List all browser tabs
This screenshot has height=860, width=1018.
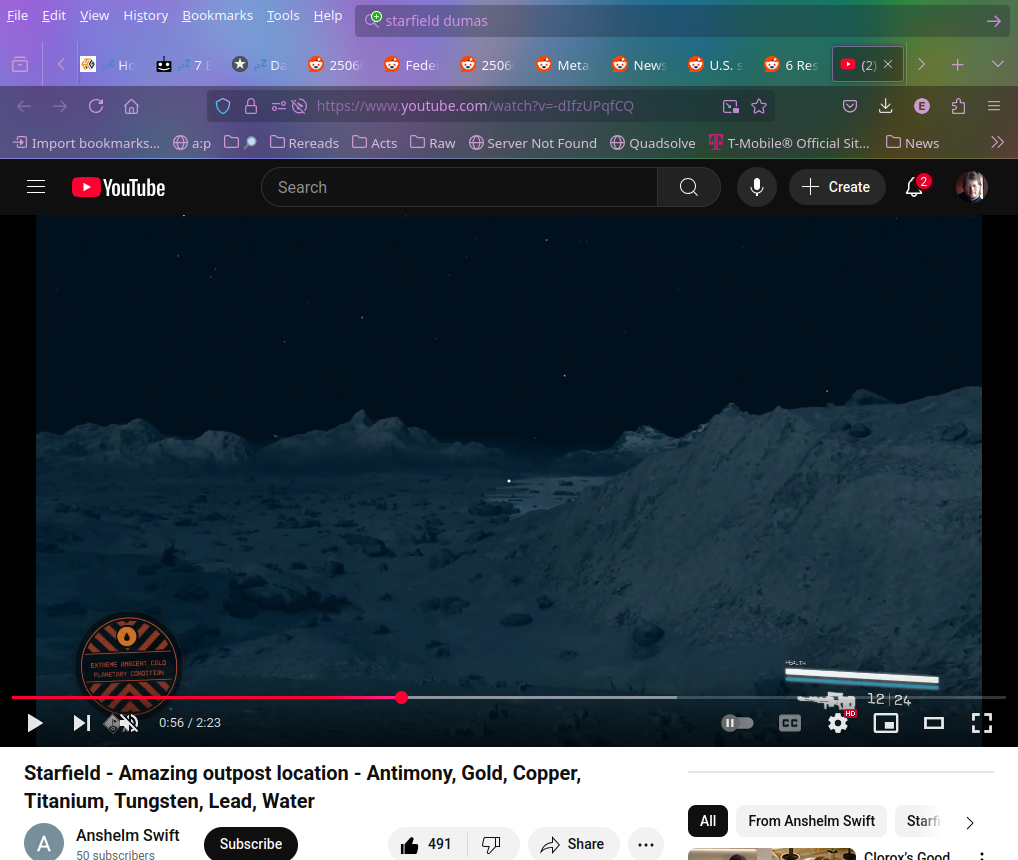coord(996,64)
